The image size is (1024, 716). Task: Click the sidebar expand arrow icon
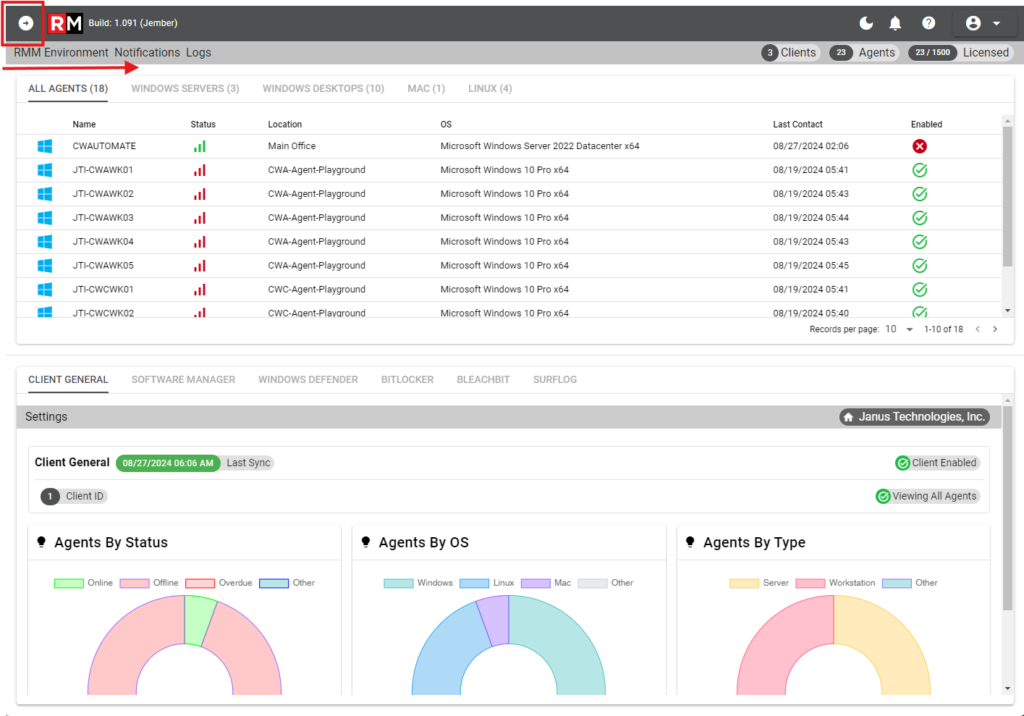(x=25, y=24)
